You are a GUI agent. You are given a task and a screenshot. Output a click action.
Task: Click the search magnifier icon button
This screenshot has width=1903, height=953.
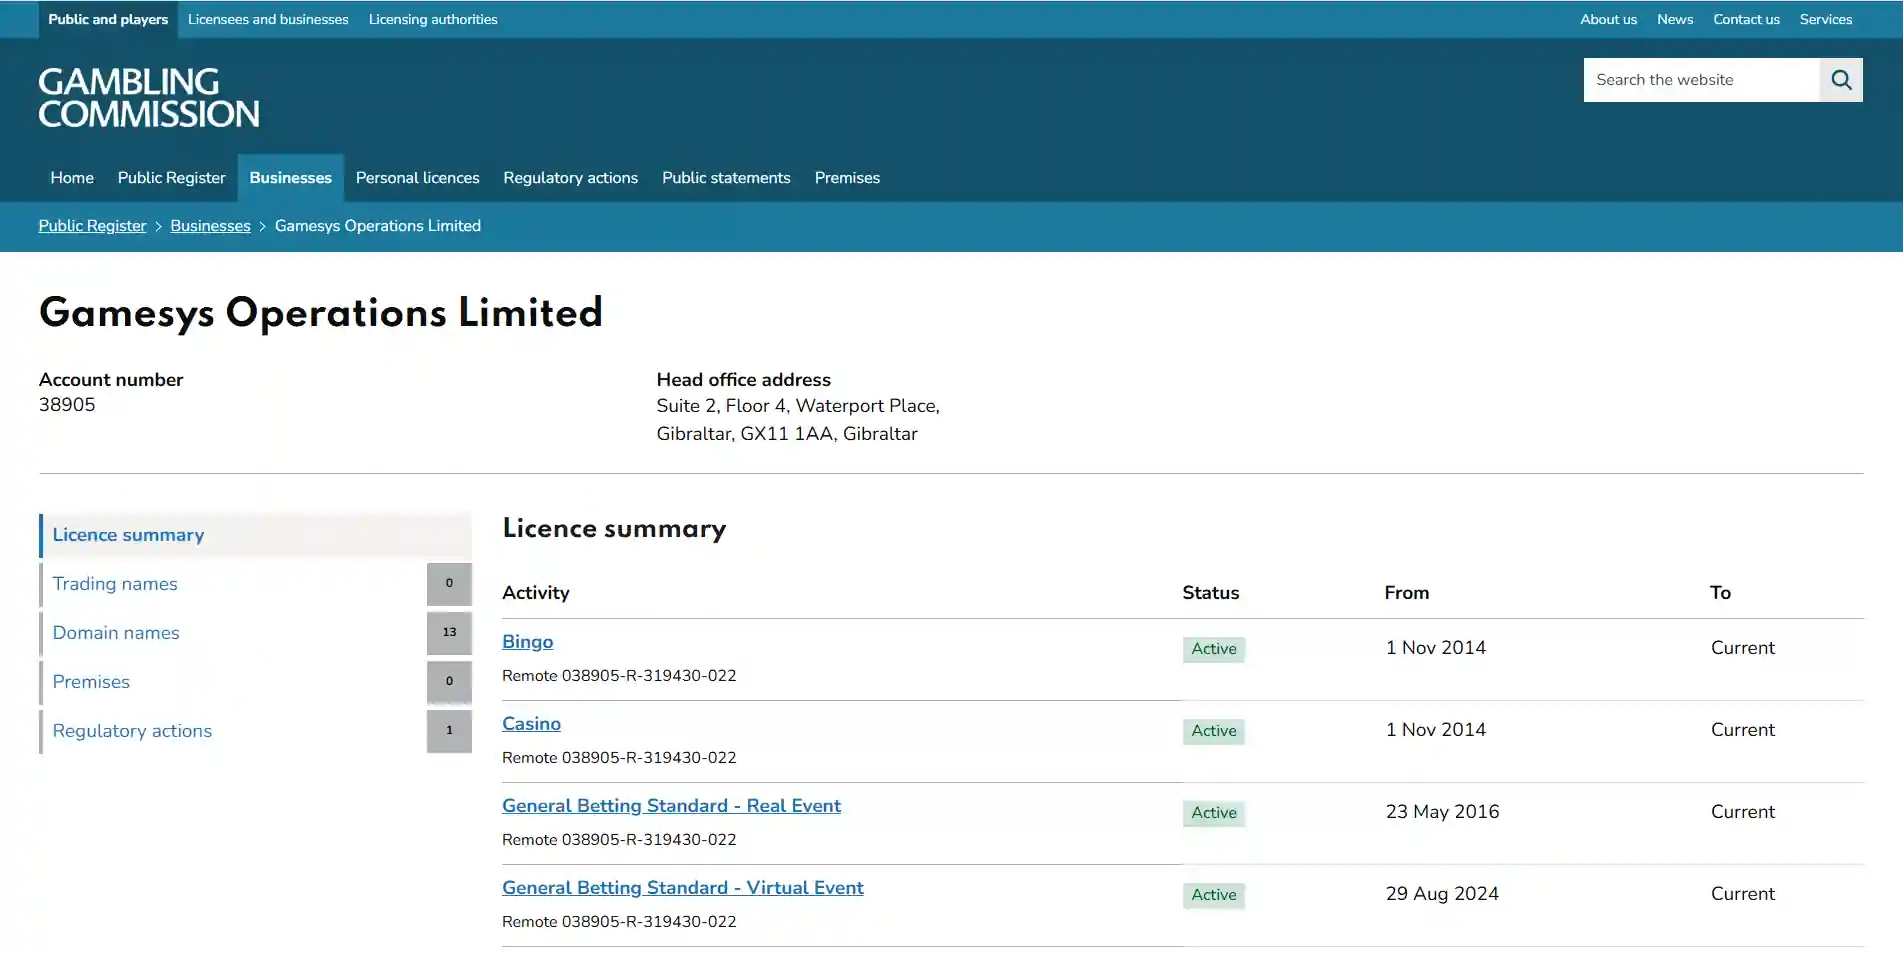click(x=1840, y=80)
